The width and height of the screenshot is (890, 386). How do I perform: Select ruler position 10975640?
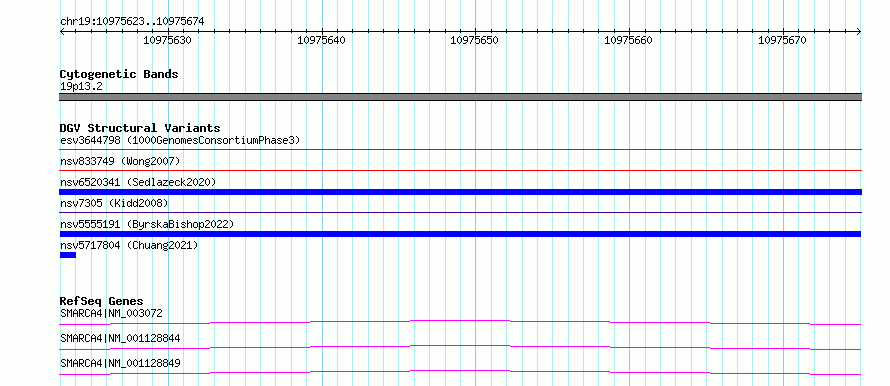pos(321,40)
